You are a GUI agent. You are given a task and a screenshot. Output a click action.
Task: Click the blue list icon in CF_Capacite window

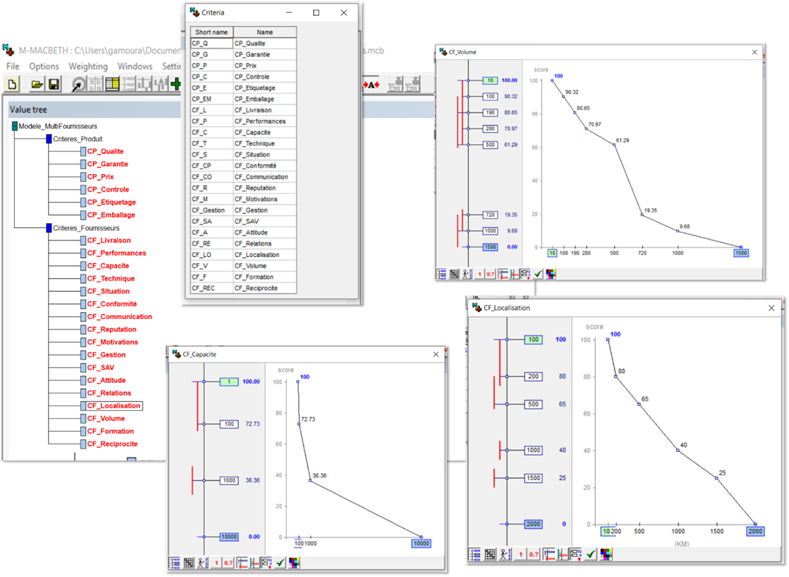[175, 562]
